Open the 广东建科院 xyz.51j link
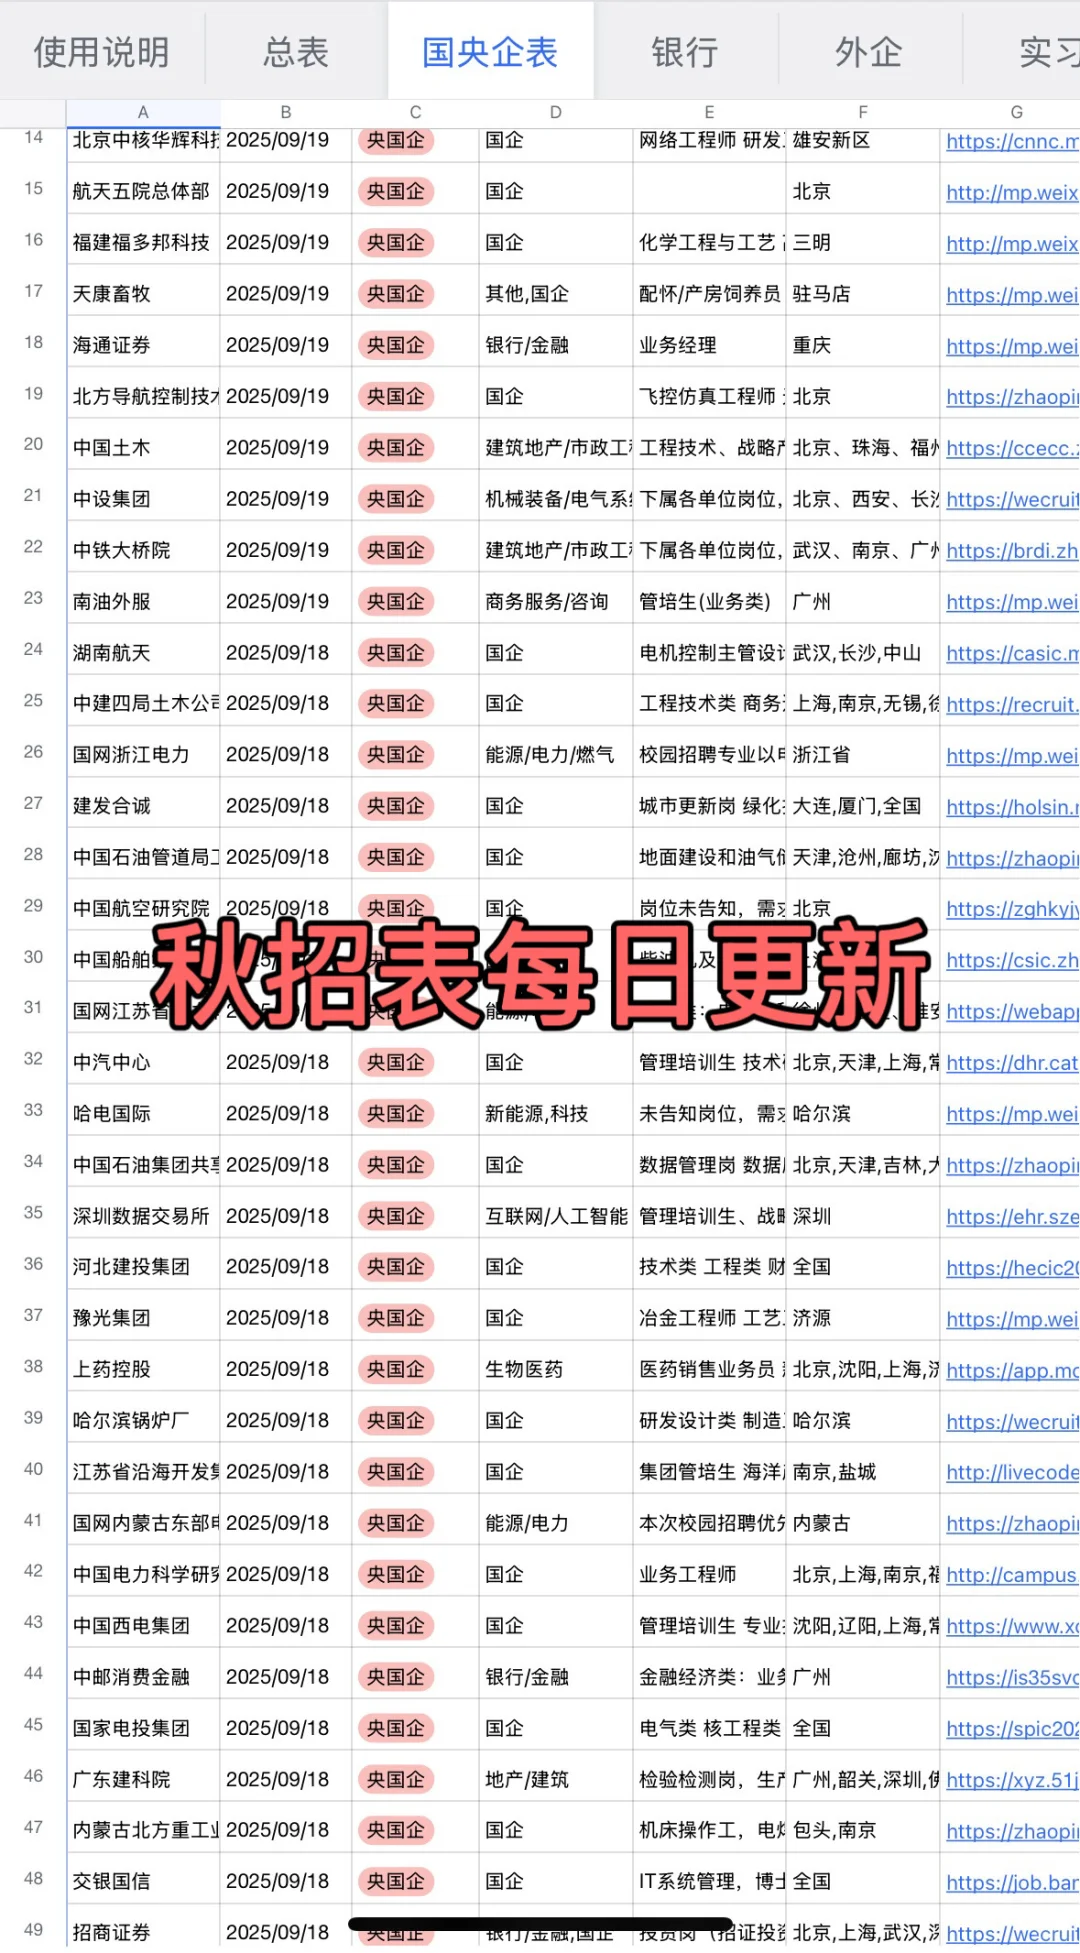 [1012, 1780]
